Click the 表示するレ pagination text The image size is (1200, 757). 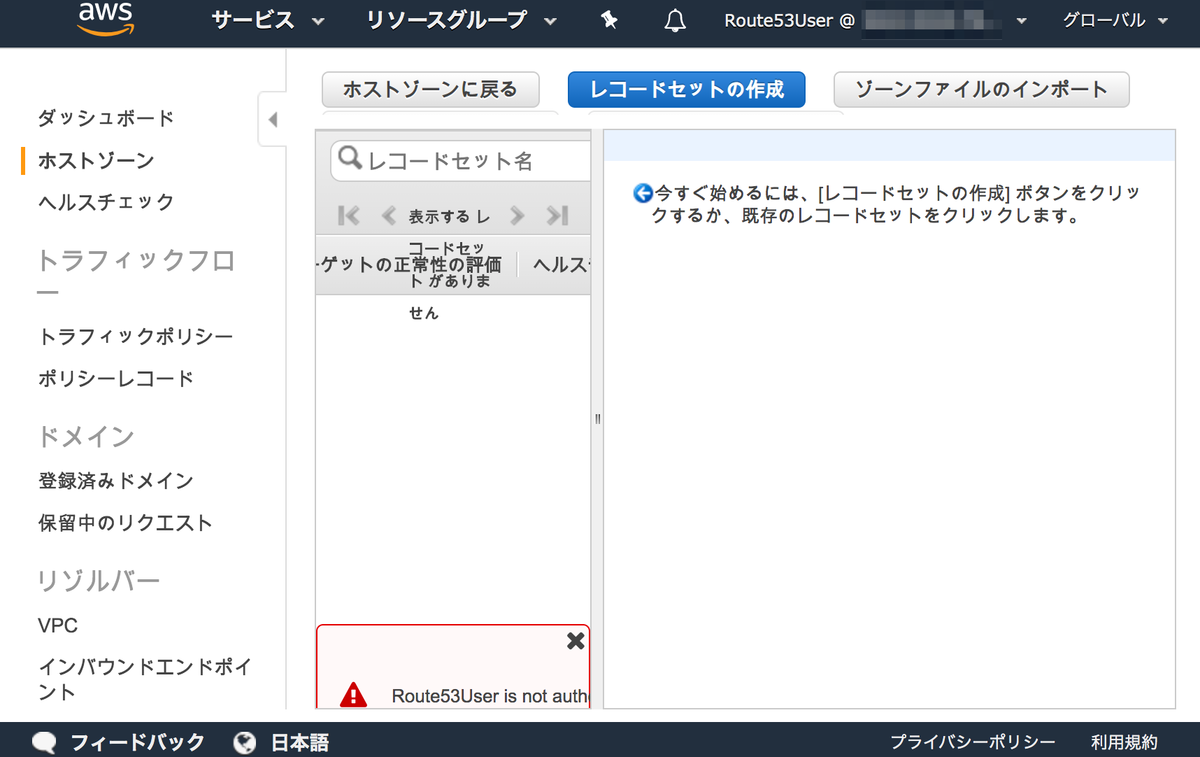click(449, 216)
